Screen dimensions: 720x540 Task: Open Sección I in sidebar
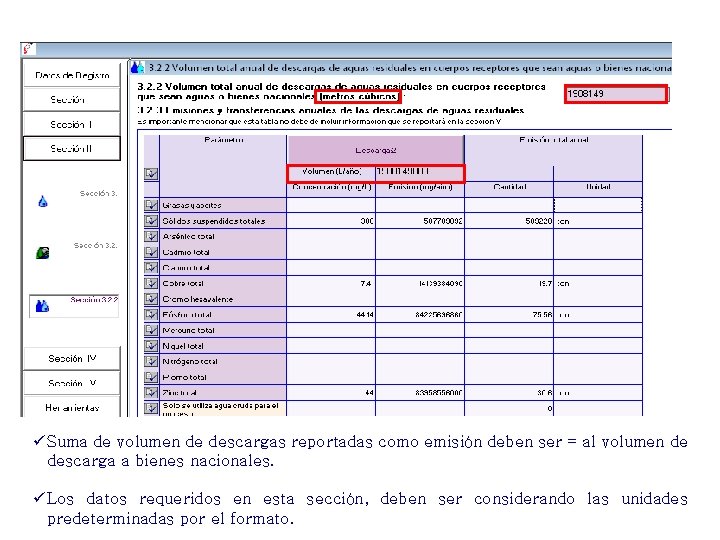[72, 99]
